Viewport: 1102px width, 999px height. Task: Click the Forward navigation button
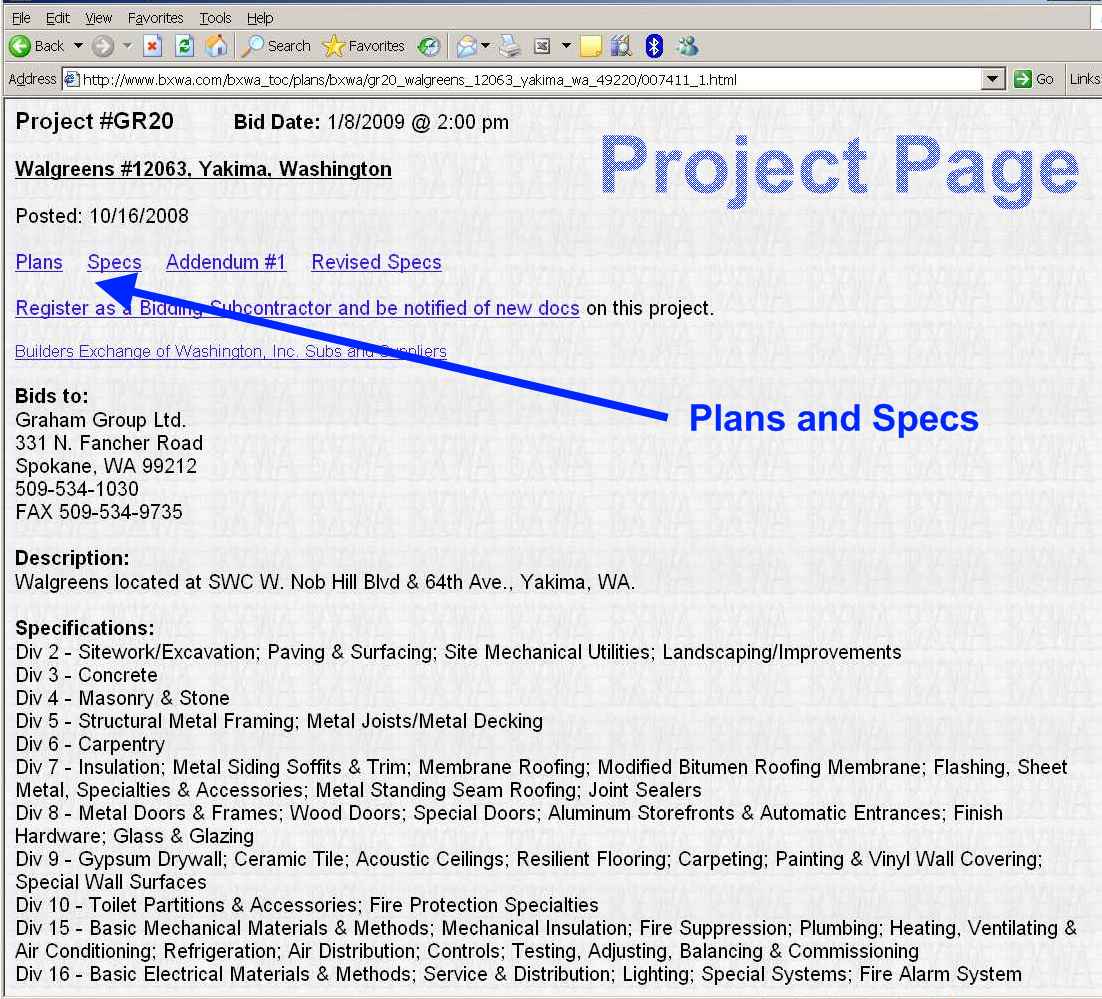[x=103, y=46]
